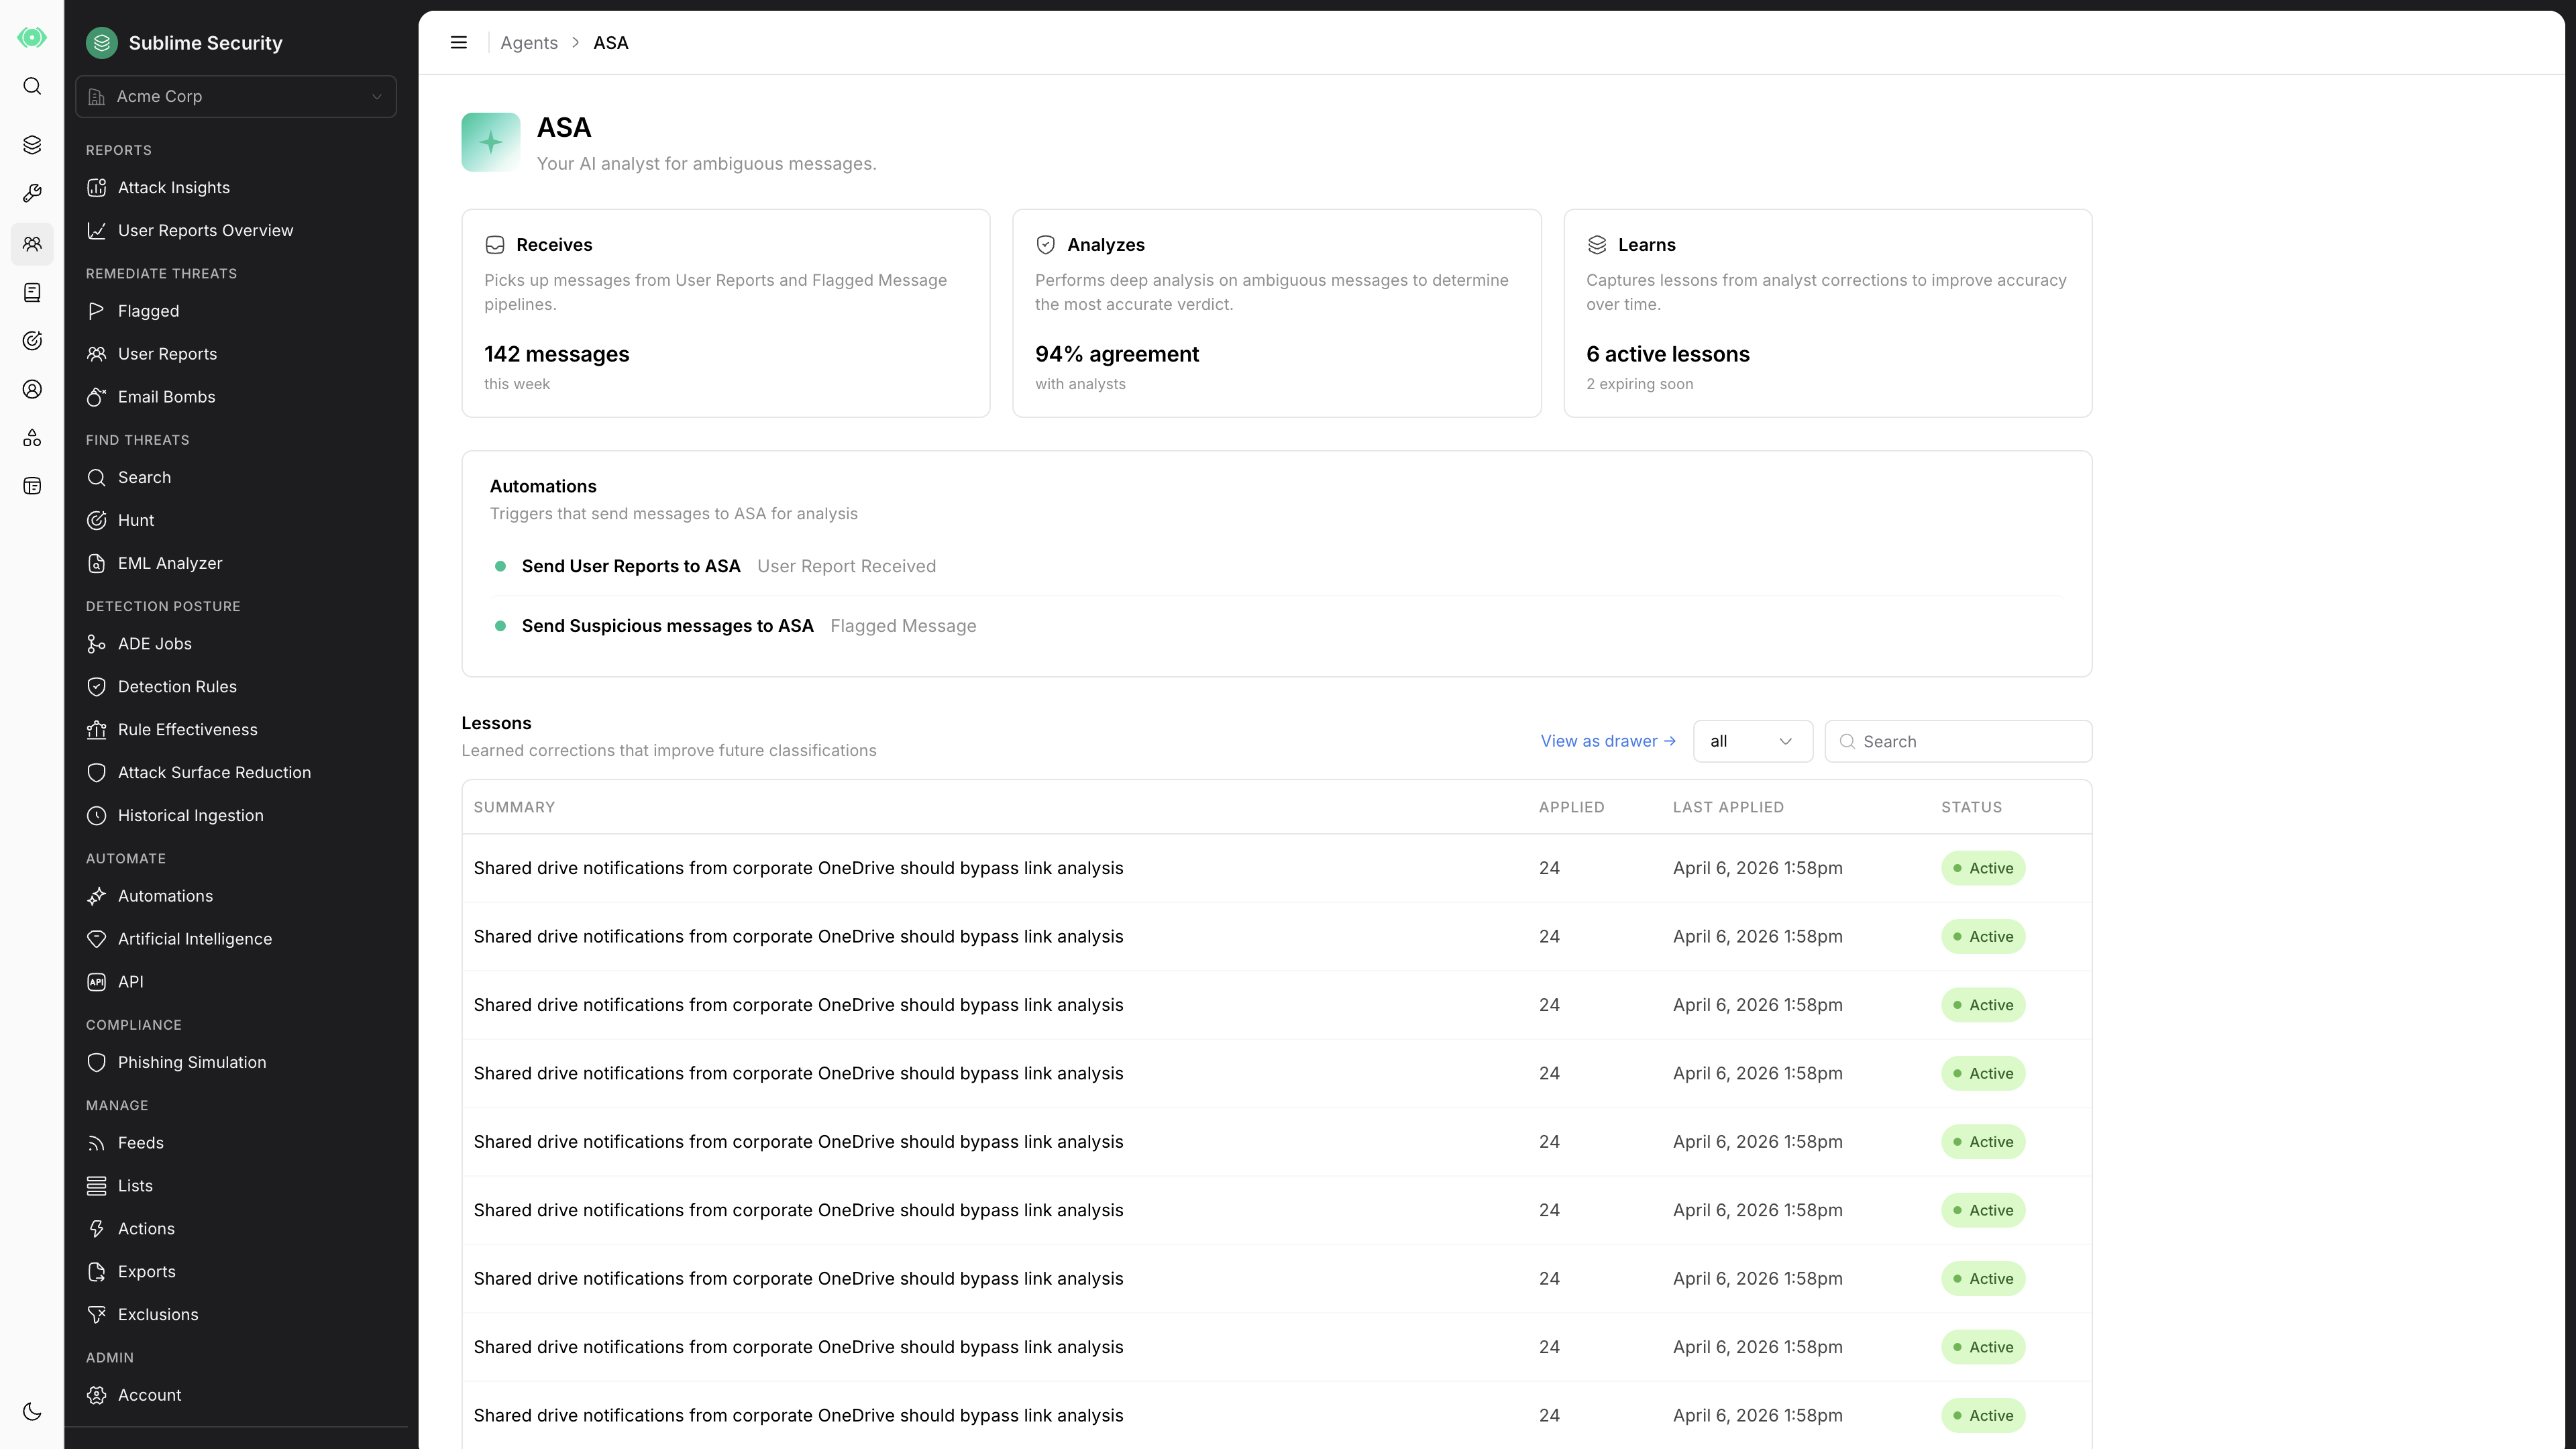Open the 'all' lessons filter dropdown

1752,741
